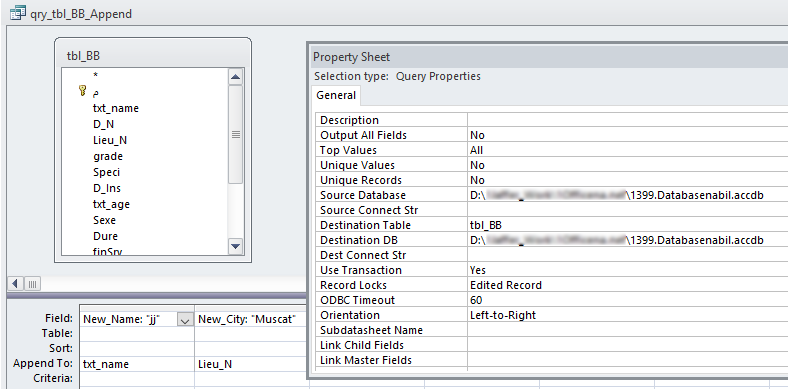Image resolution: width=788 pixels, height=389 pixels.
Task: Select the General tab in Property Sheet
Action: 336,95
